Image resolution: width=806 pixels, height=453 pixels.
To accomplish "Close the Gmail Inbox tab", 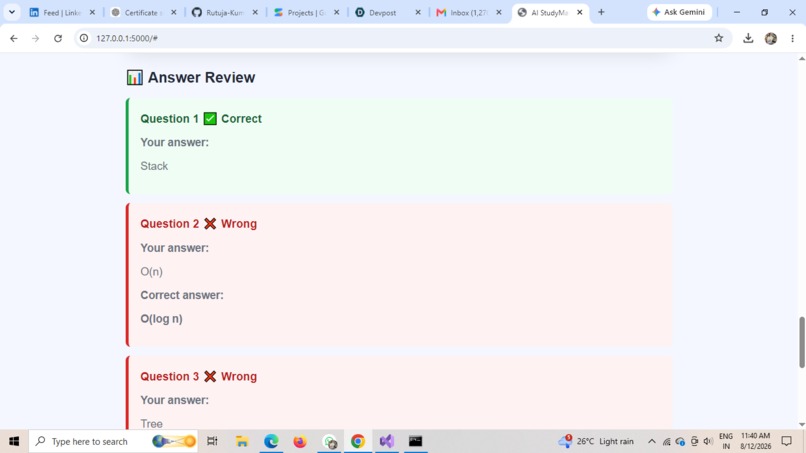I will tap(499, 12).
